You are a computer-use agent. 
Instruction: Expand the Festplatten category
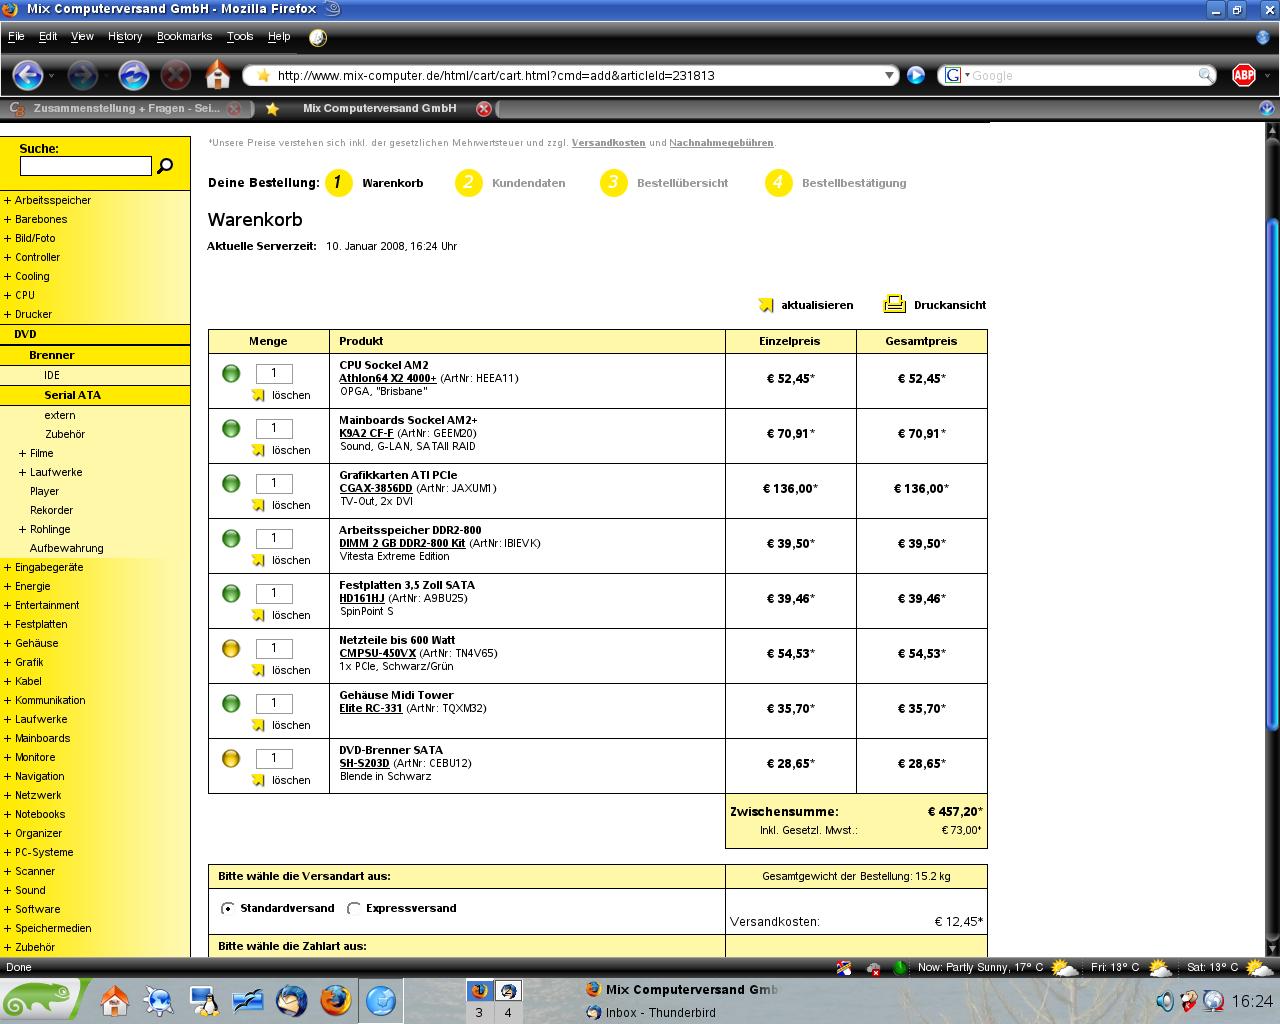coord(7,624)
